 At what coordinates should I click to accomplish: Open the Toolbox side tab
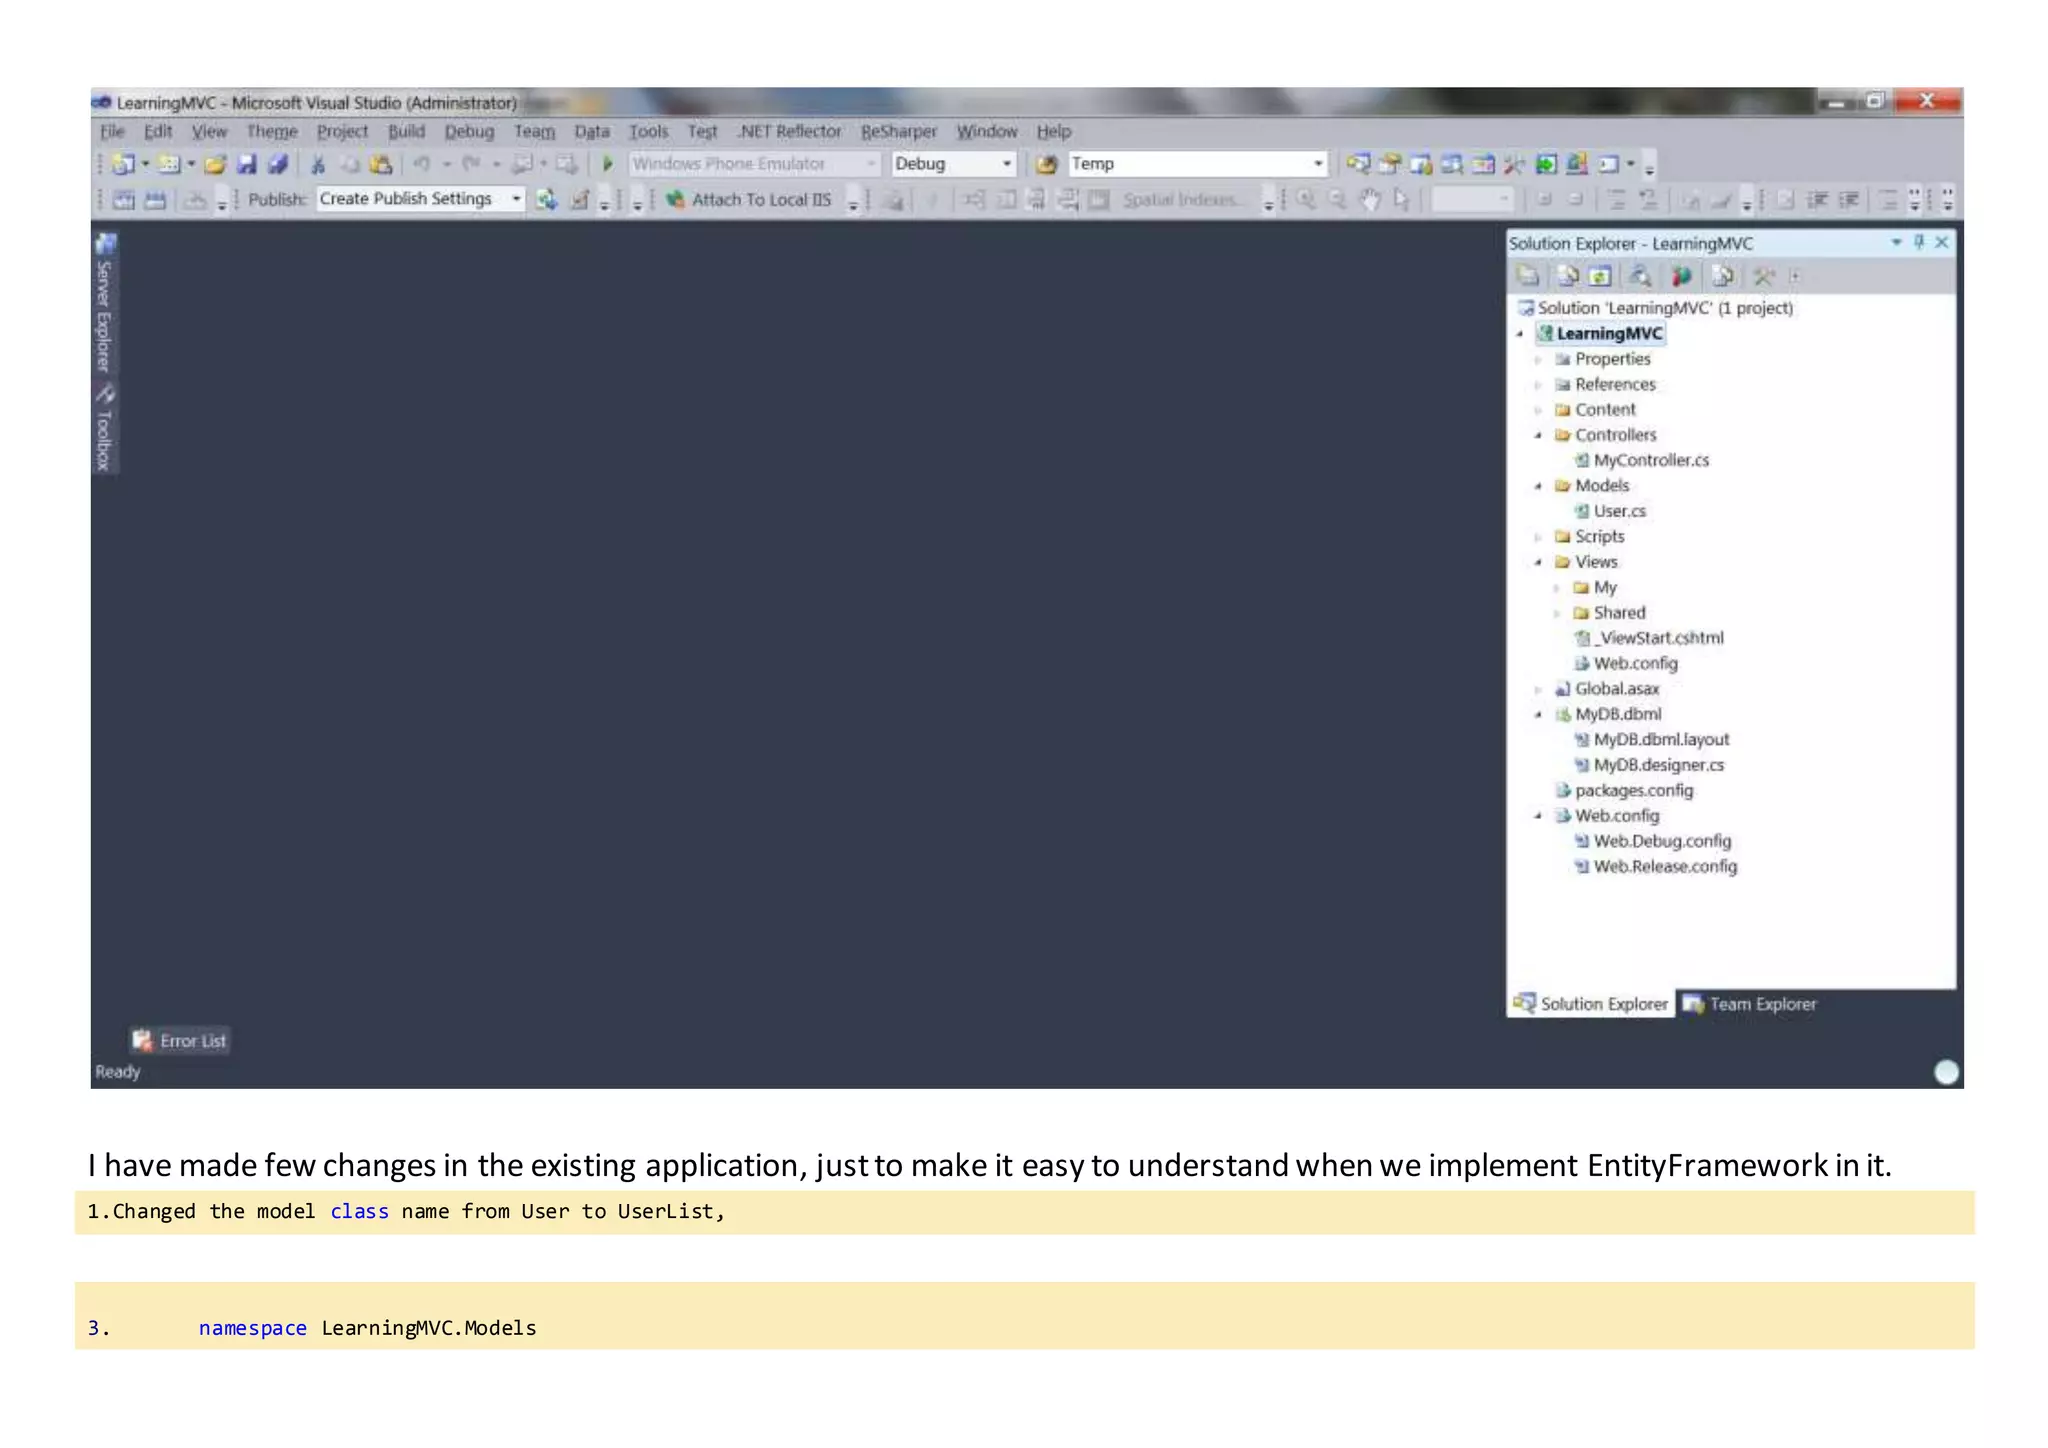pos(104,428)
